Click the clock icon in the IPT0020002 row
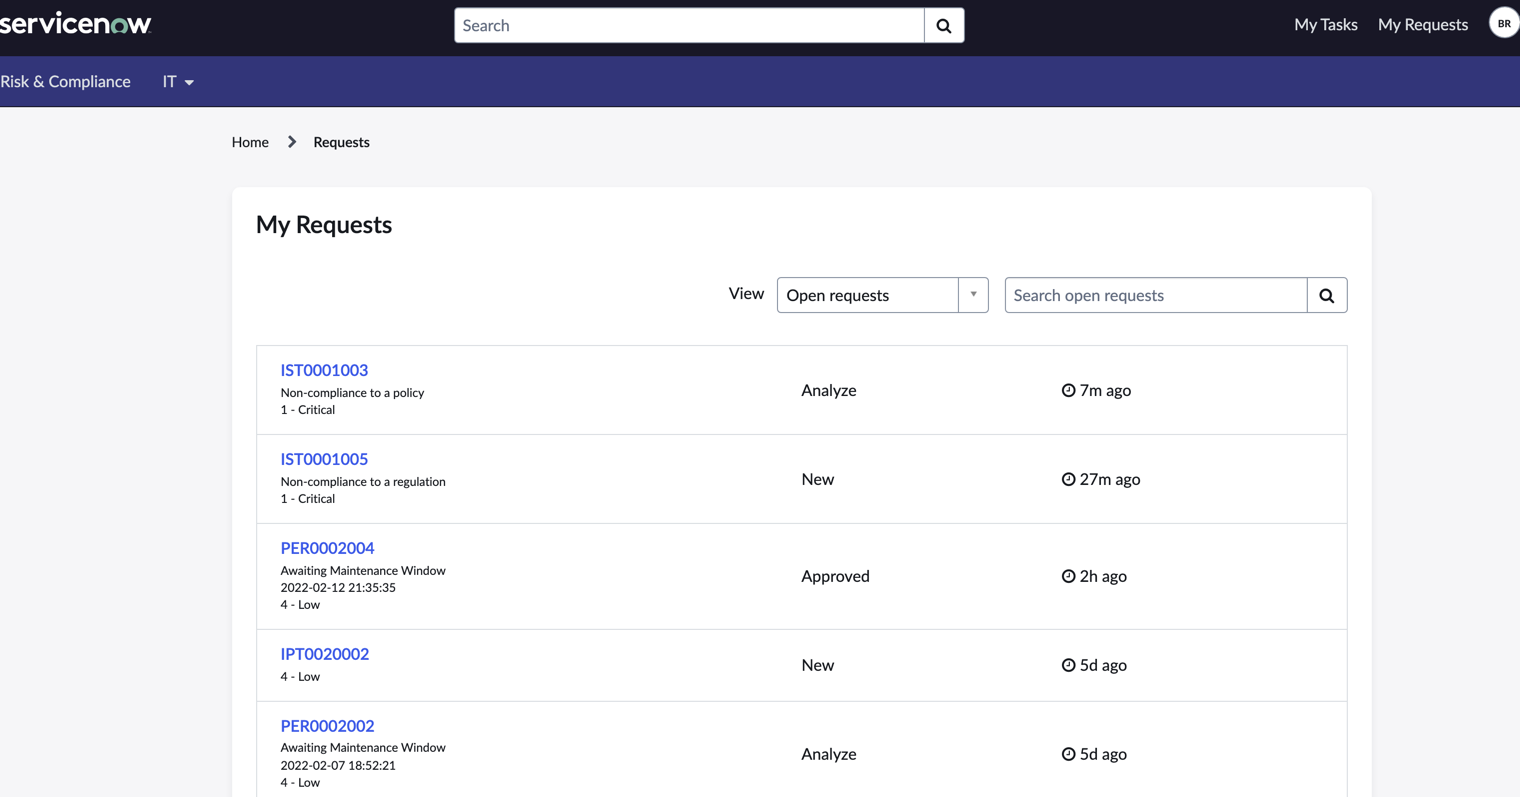Image resolution: width=1520 pixels, height=797 pixels. pos(1068,665)
